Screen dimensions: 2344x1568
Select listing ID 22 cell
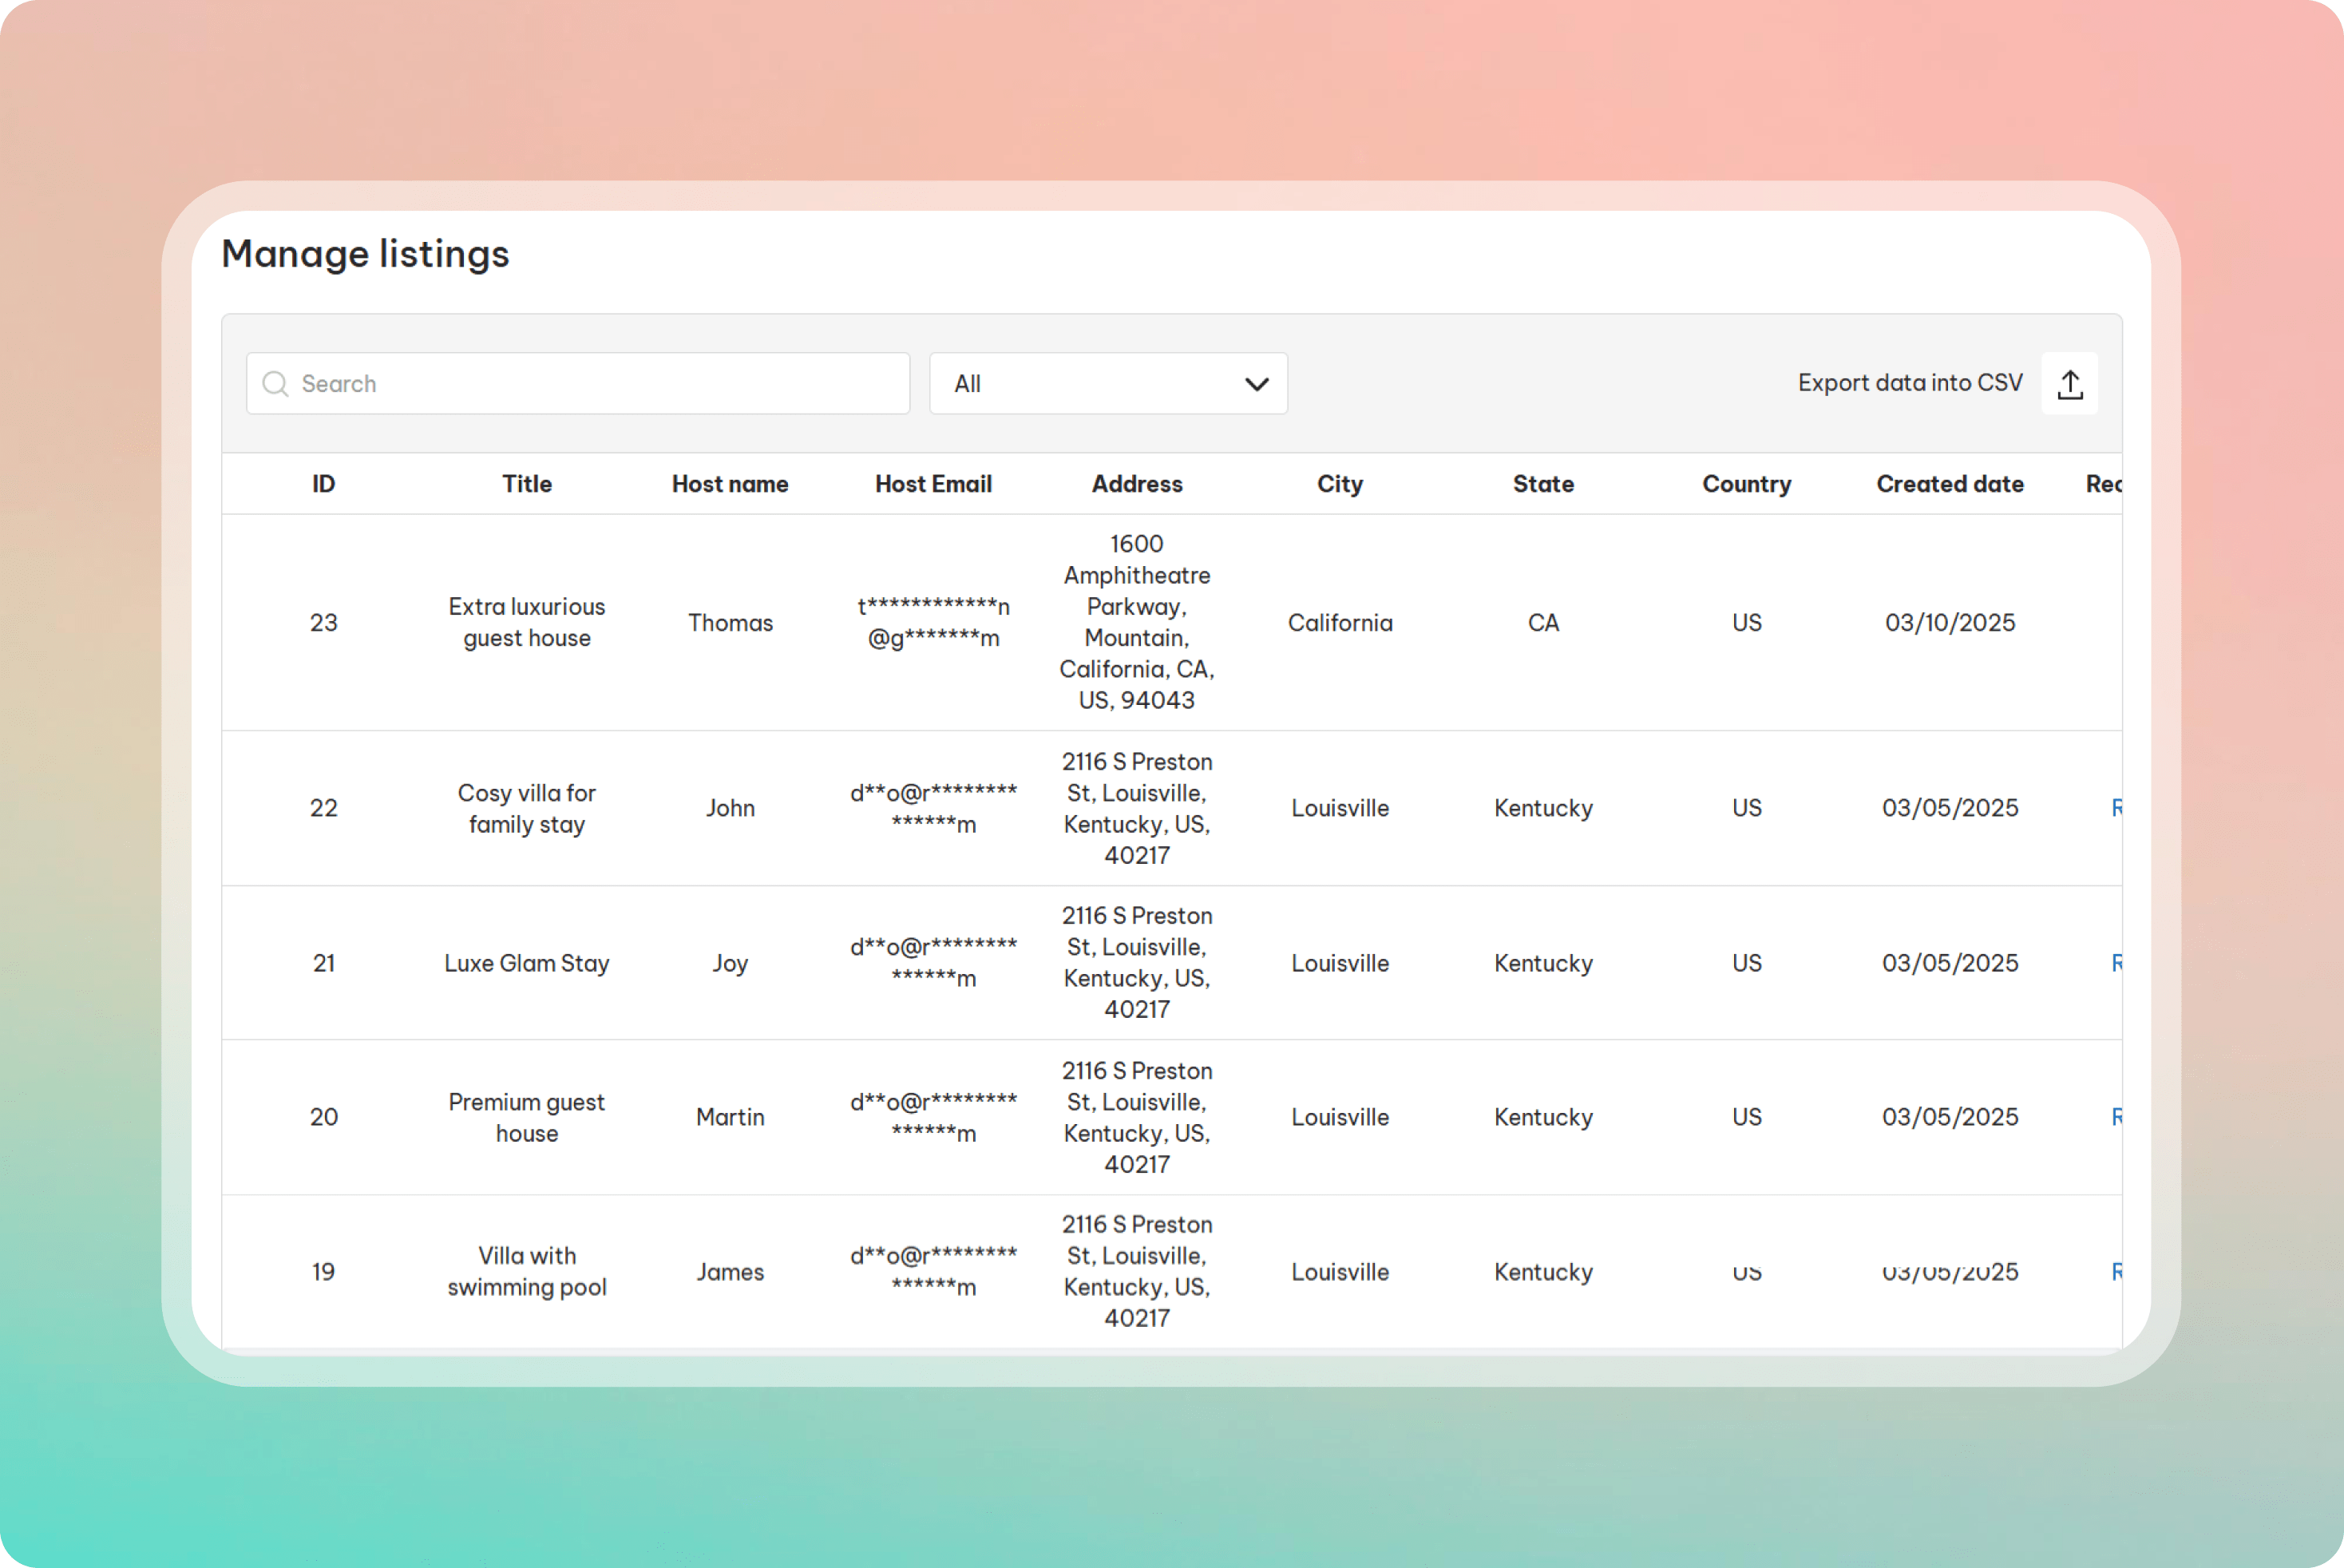click(323, 808)
